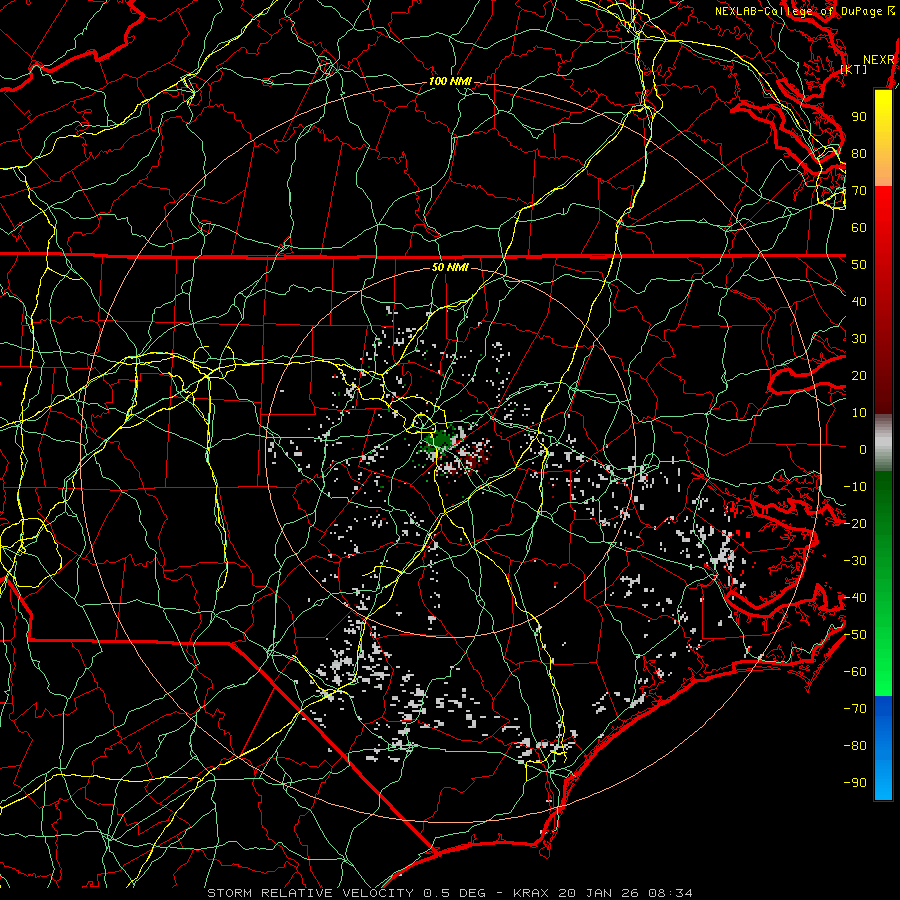This screenshot has height=900, width=900.
Task: Click the "10" value on velocity scale
Action: (859, 413)
